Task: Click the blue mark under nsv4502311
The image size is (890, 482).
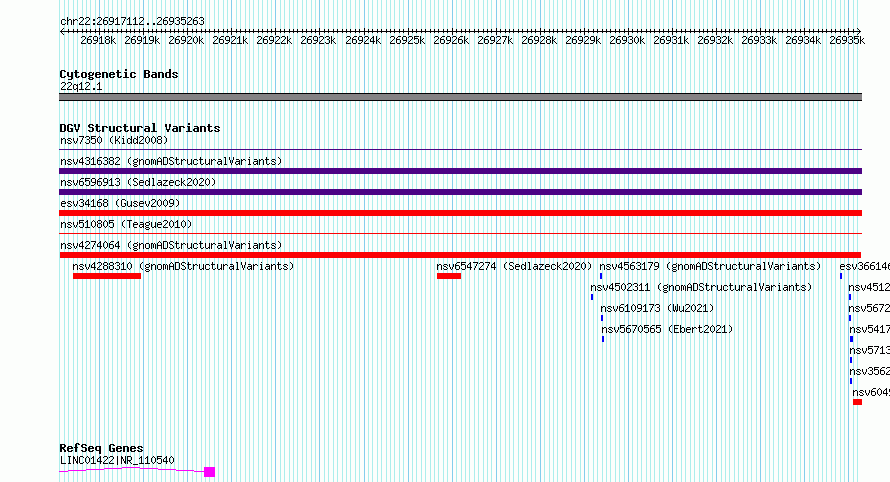Action: pos(592,297)
